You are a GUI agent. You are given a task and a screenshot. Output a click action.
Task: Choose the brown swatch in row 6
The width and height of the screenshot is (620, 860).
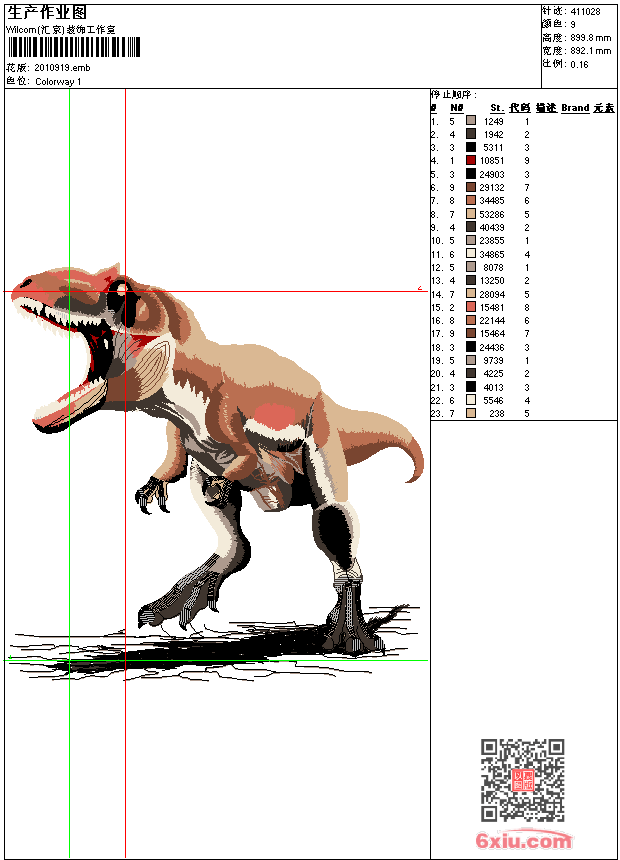[x=471, y=187]
